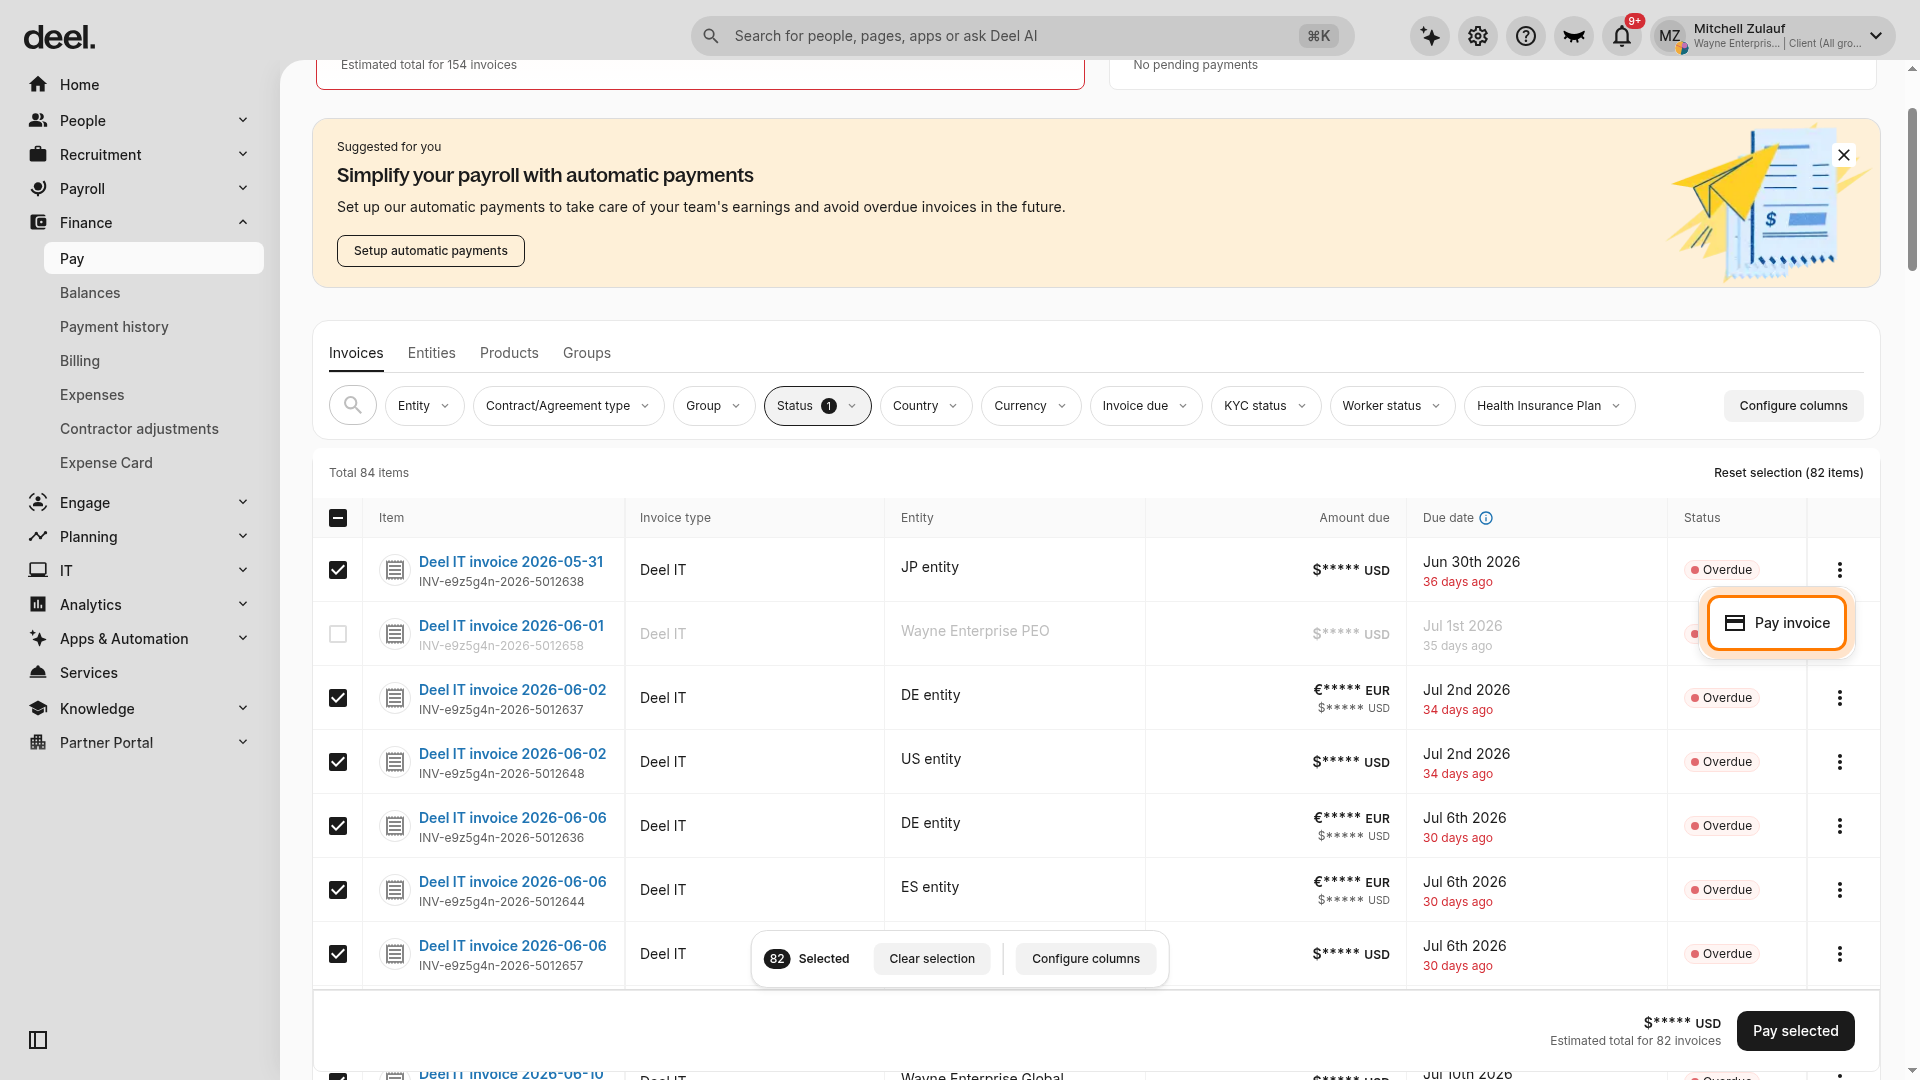Screen dimensions: 1920x1080
Task: Switch to Entities tab
Action: [x=431, y=353]
